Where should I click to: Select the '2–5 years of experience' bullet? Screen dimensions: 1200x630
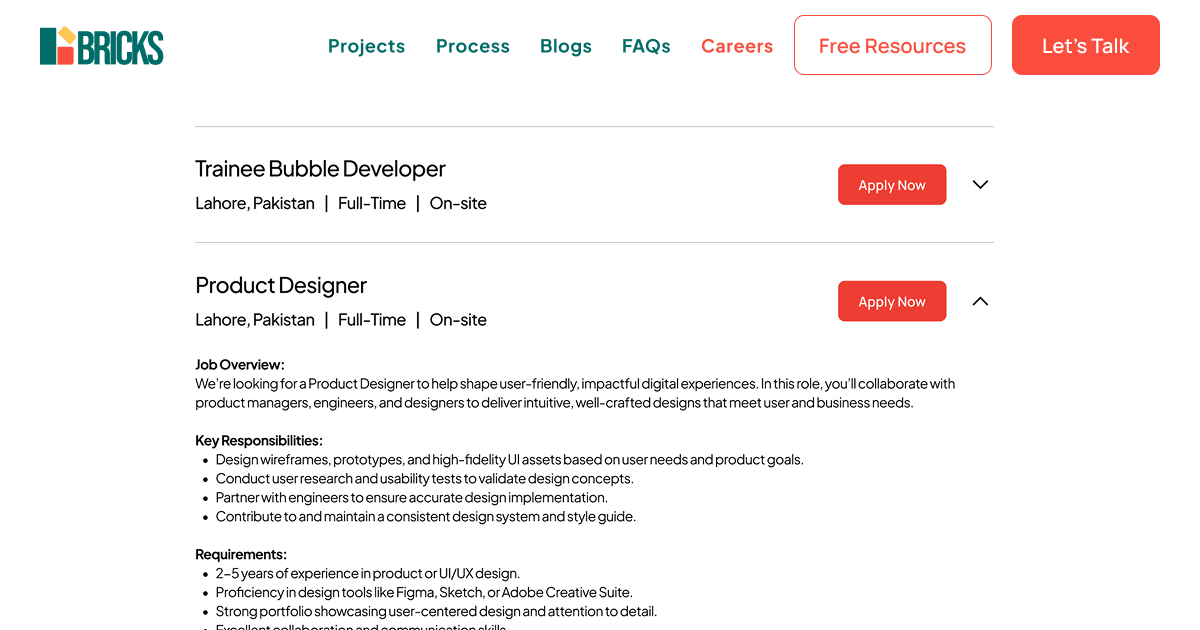tap(367, 574)
